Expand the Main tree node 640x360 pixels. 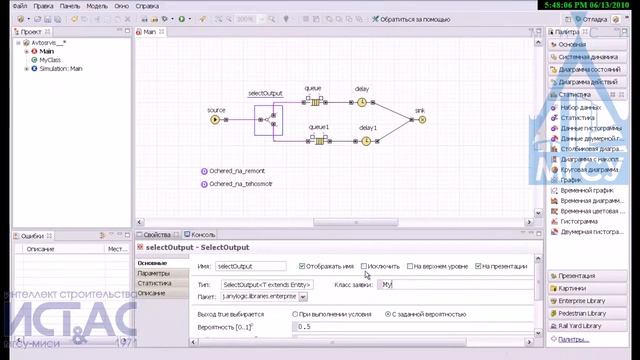27,51
